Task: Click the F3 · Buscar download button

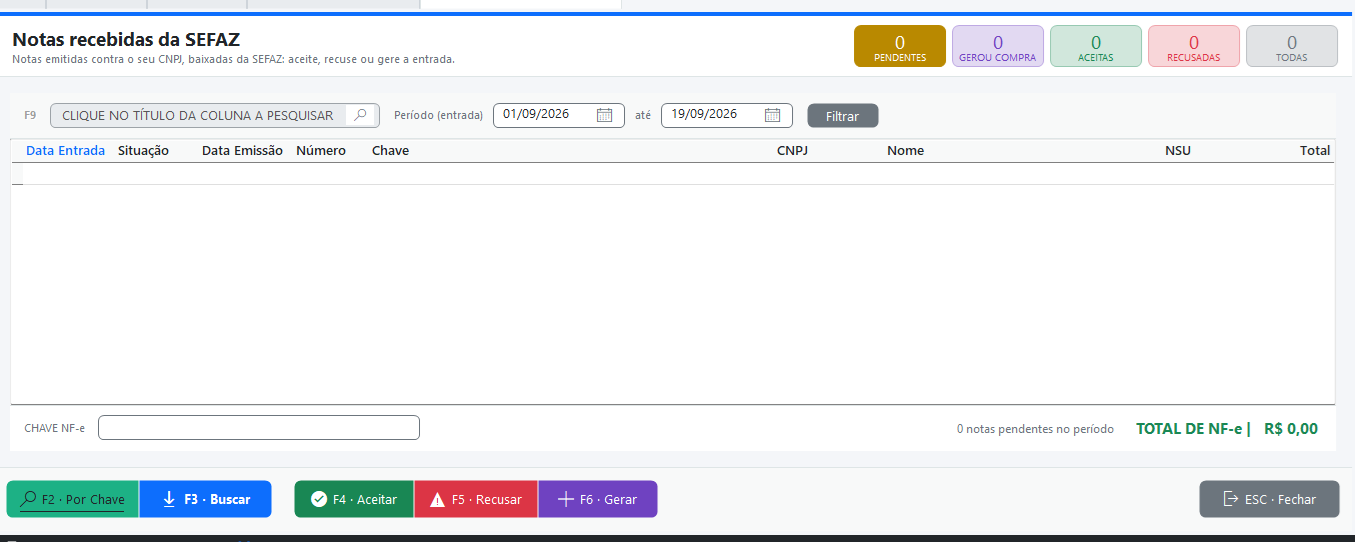Action: click(206, 499)
